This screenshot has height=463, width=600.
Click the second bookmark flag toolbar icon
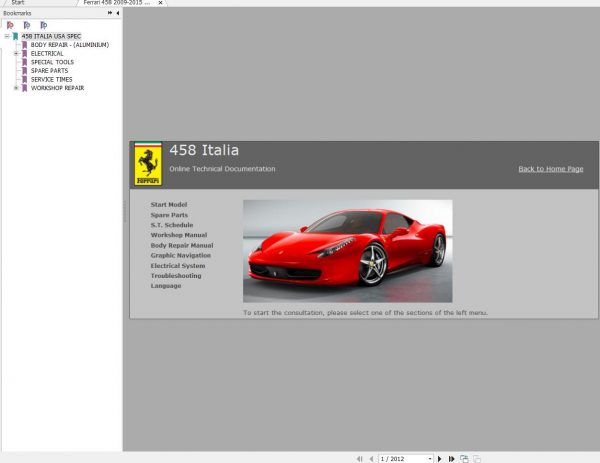tap(27, 24)
